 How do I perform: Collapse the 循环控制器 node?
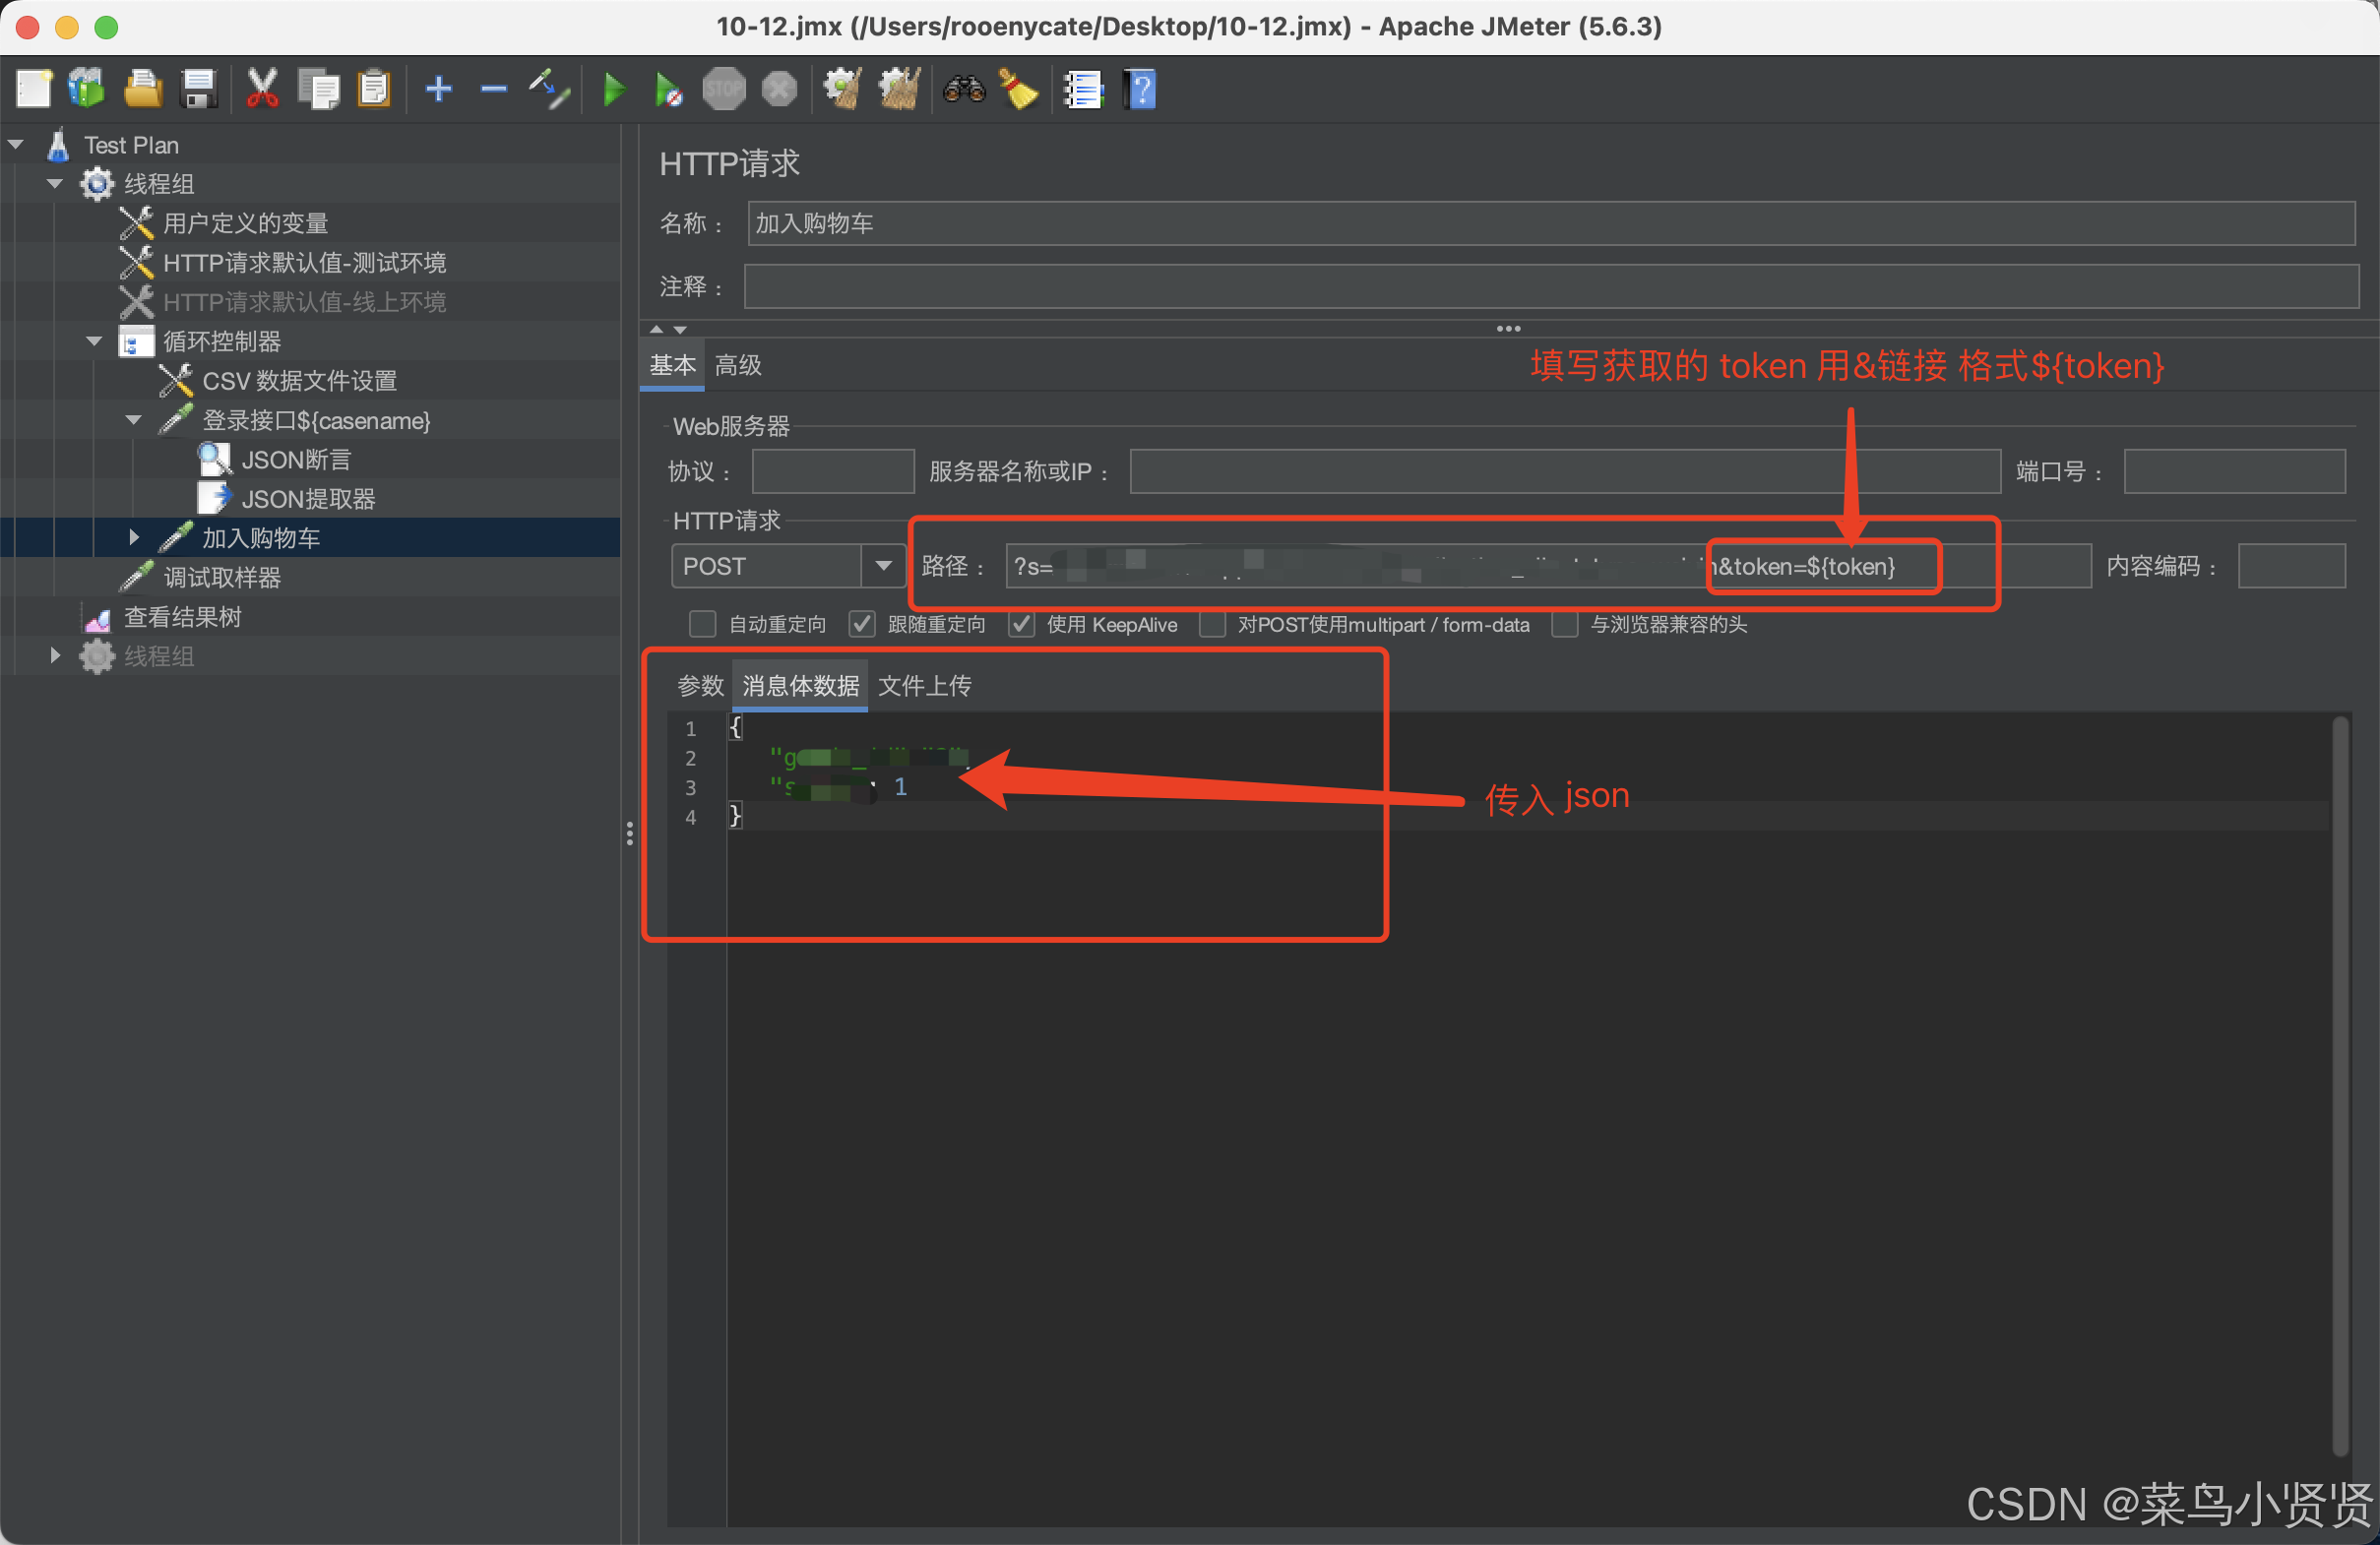coord(94,342)
